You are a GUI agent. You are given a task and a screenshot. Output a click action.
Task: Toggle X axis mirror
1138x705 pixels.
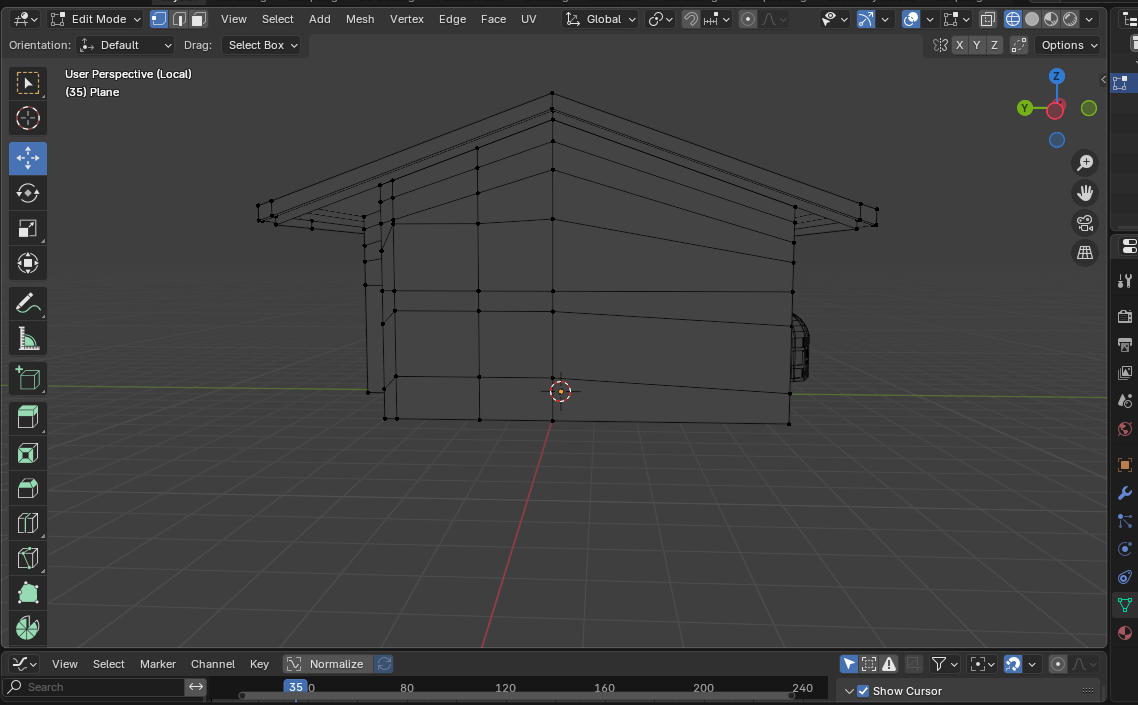coord(959,45)
